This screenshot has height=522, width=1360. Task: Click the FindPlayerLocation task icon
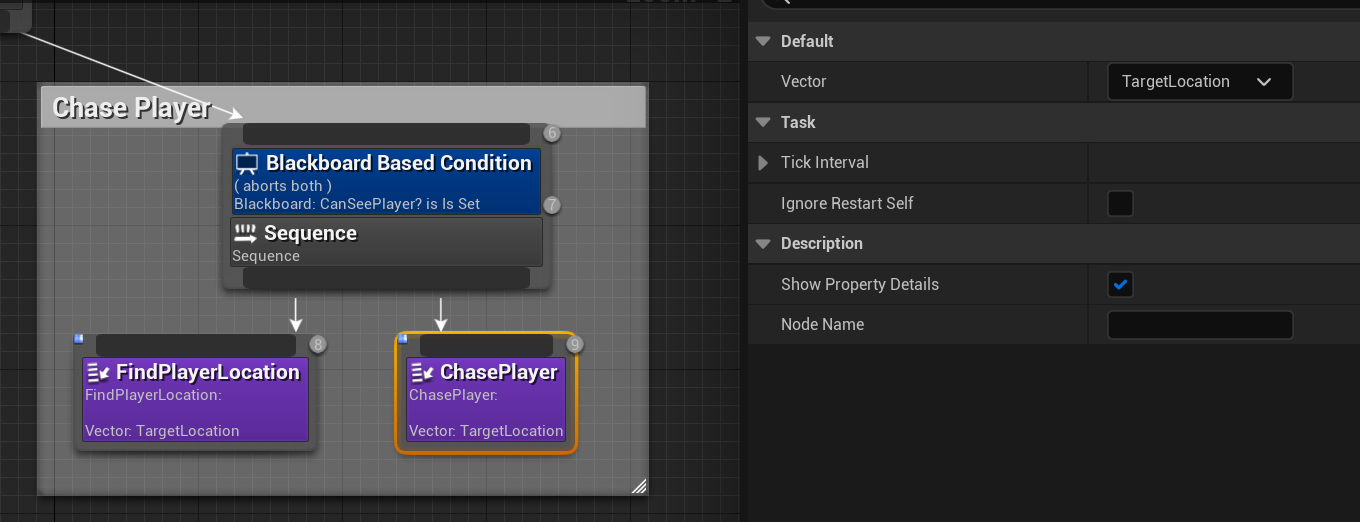click(98, 373)
